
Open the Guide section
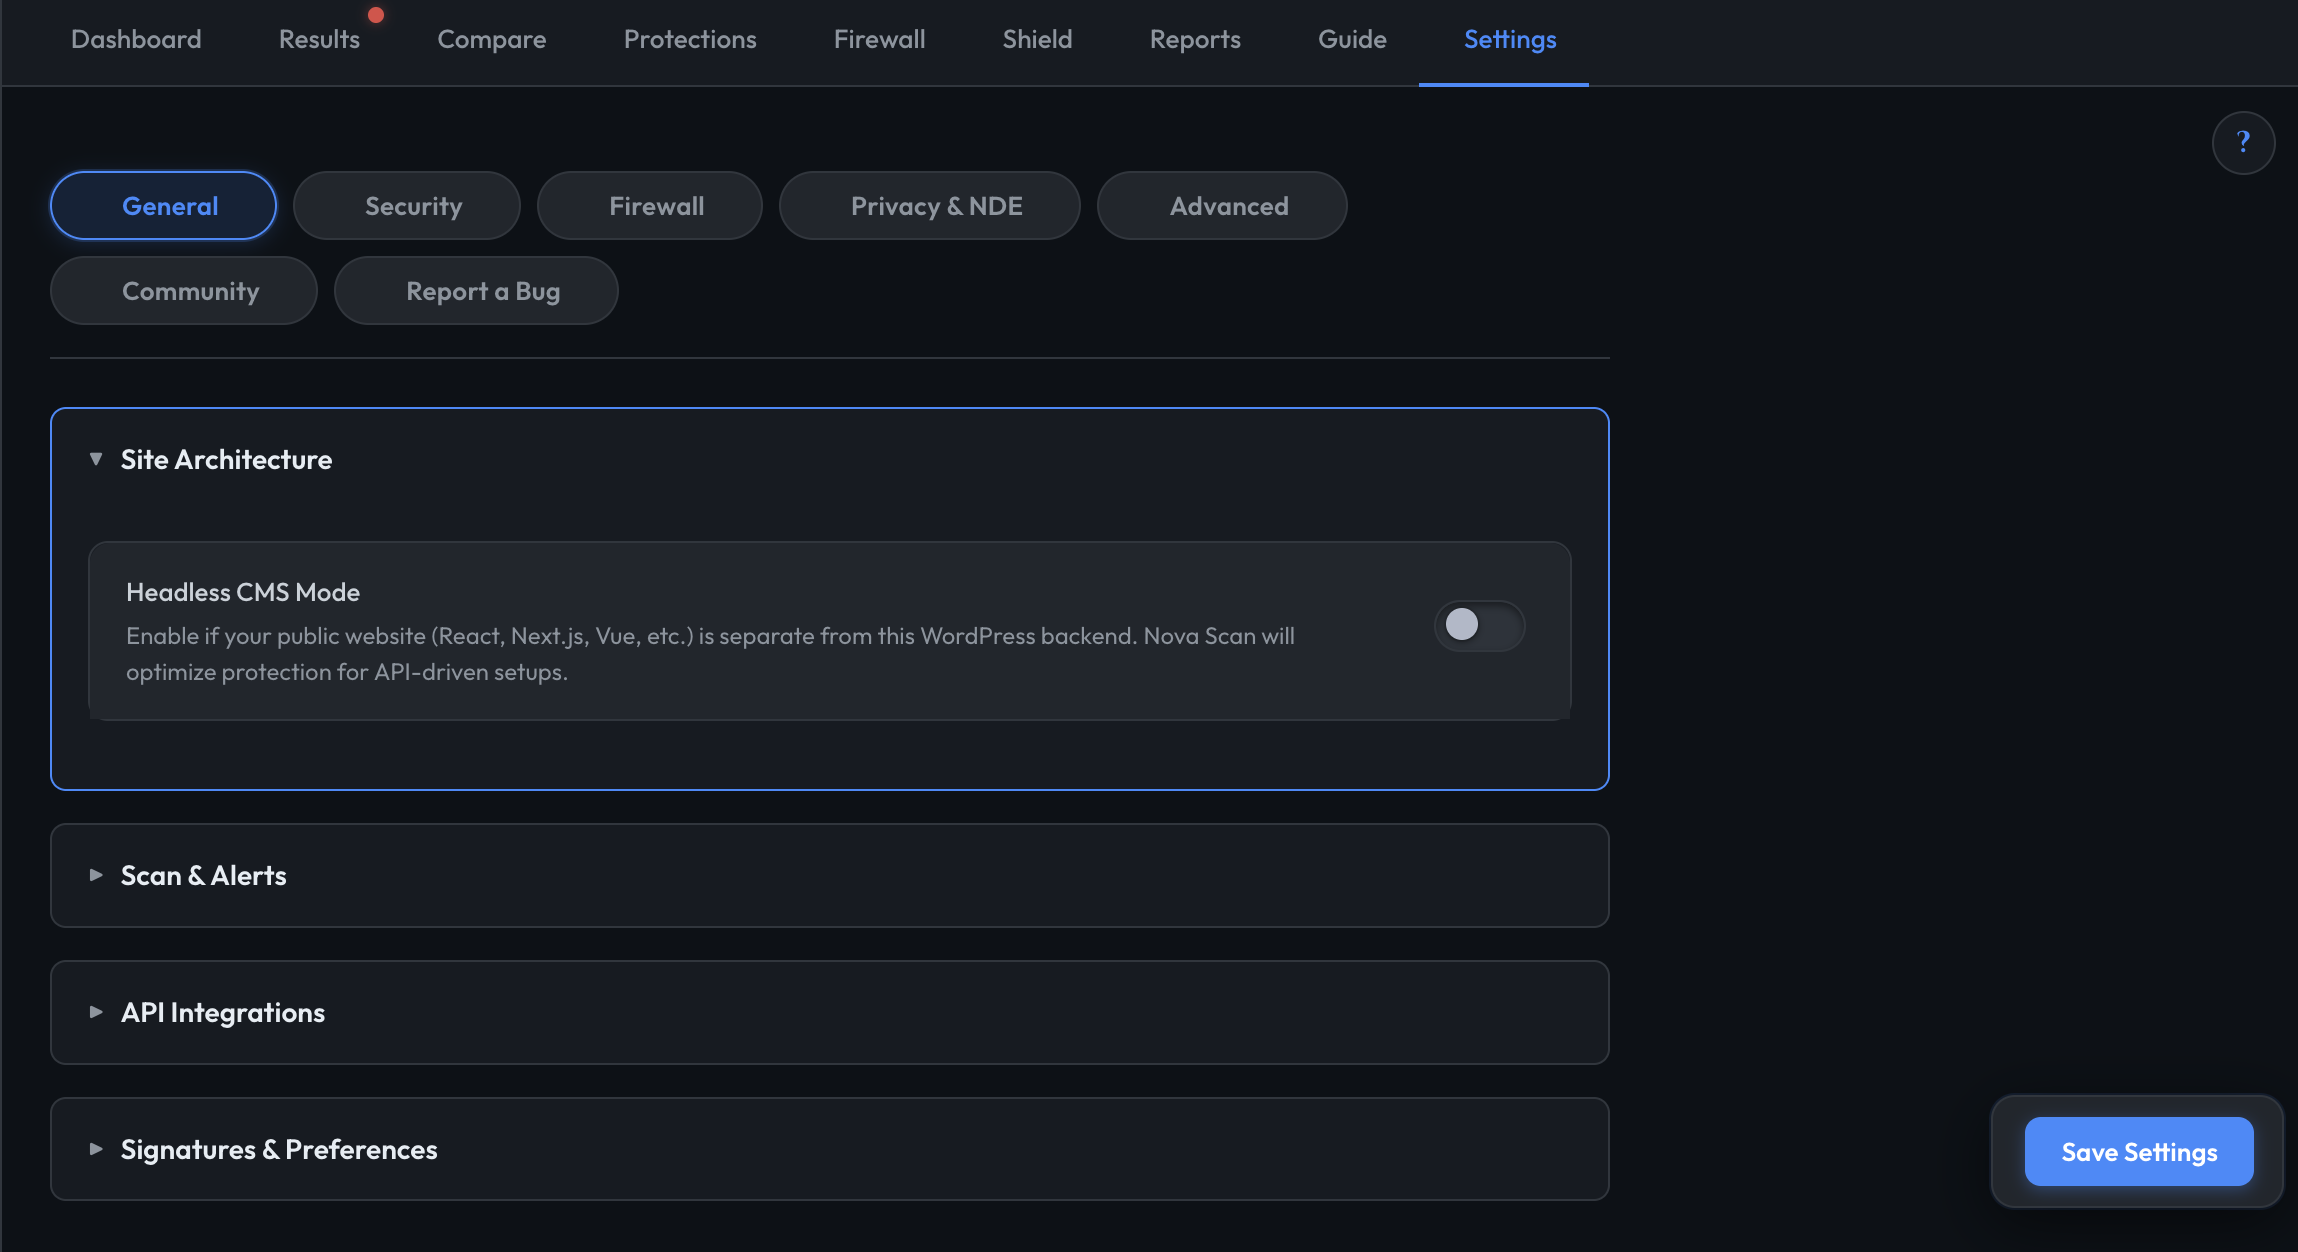[1352, 39]
